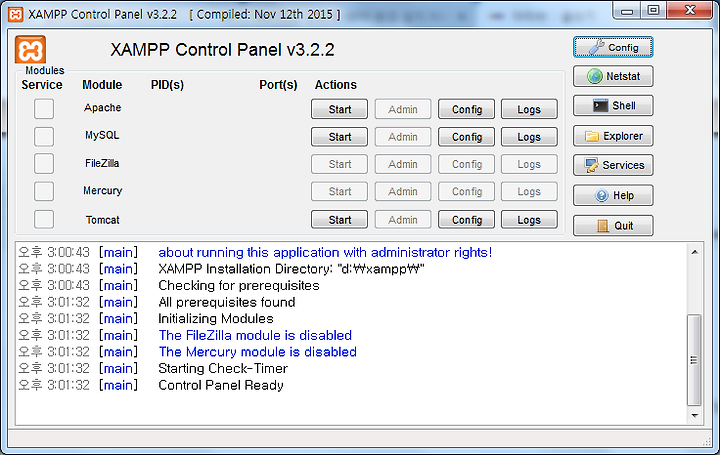Click the log scrollbar thumb

[x=694, y=360]
